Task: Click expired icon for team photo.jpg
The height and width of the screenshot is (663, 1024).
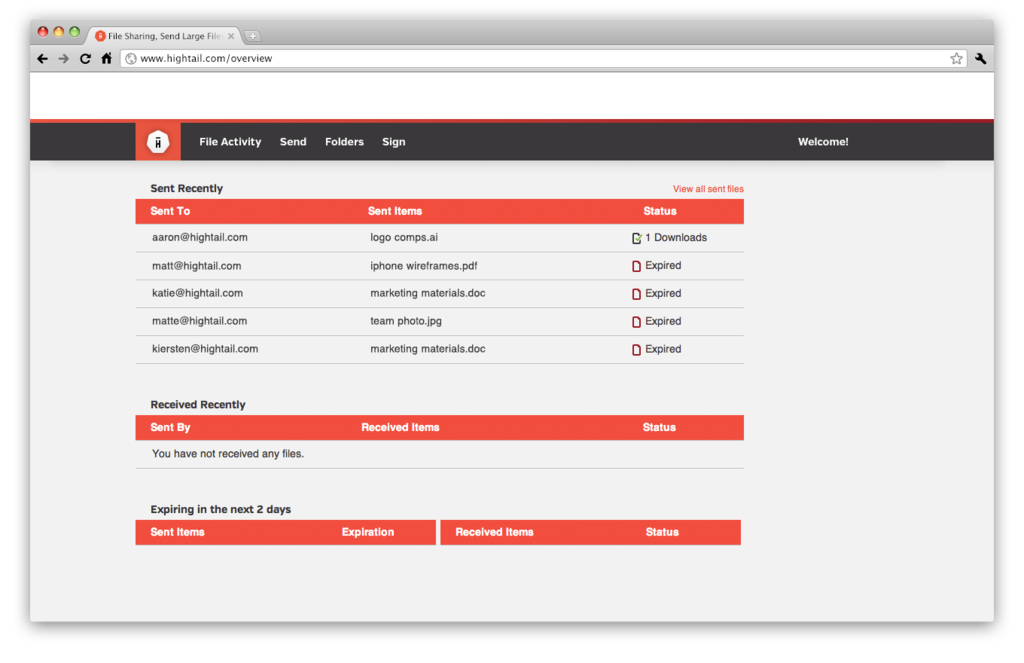Action: coord(637,322)
